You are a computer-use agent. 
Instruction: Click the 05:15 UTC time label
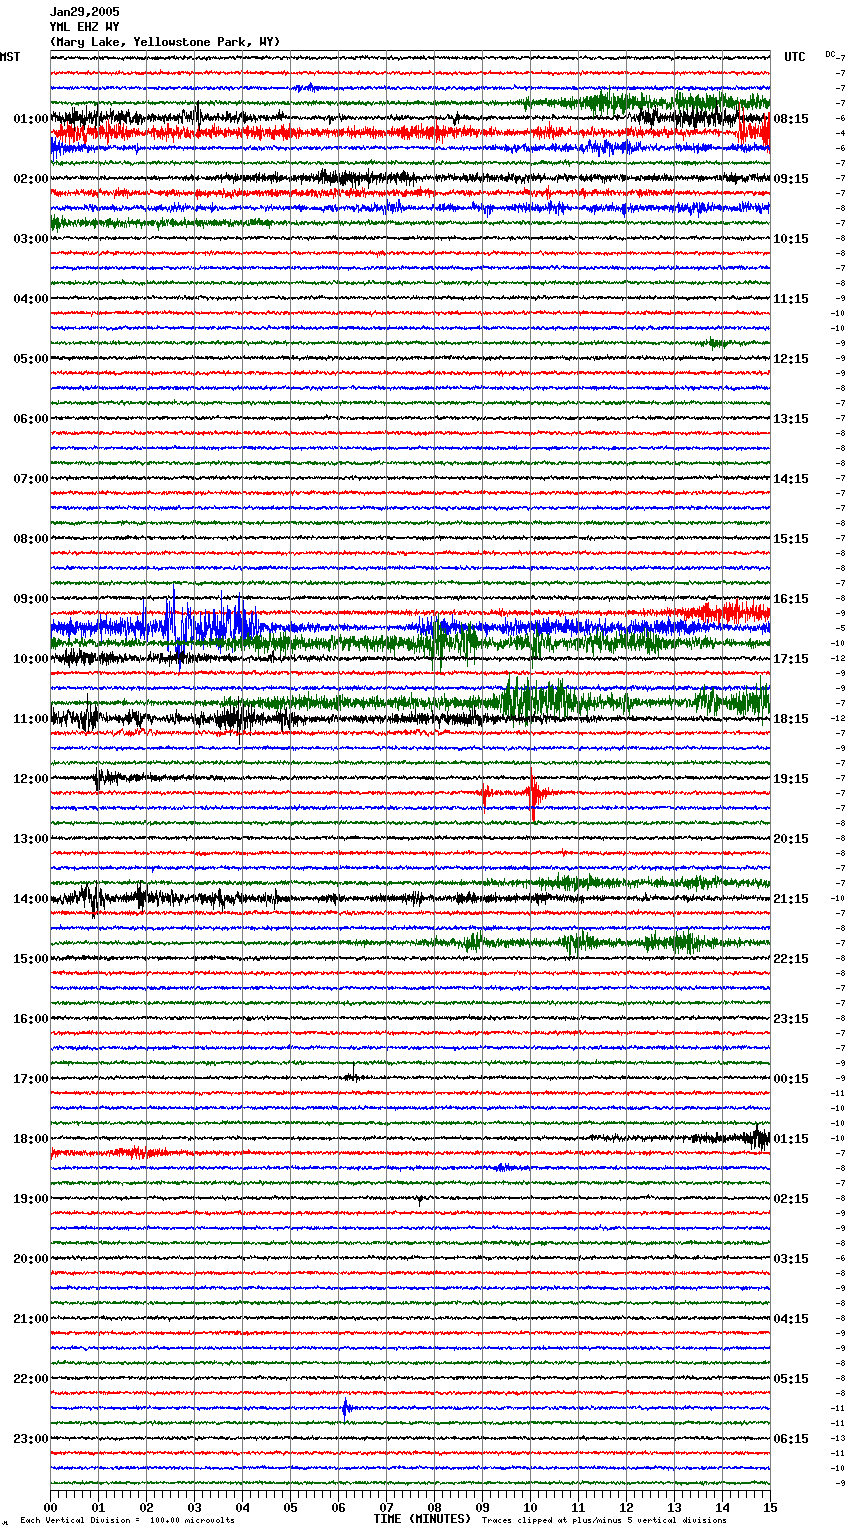[791, 1379]
